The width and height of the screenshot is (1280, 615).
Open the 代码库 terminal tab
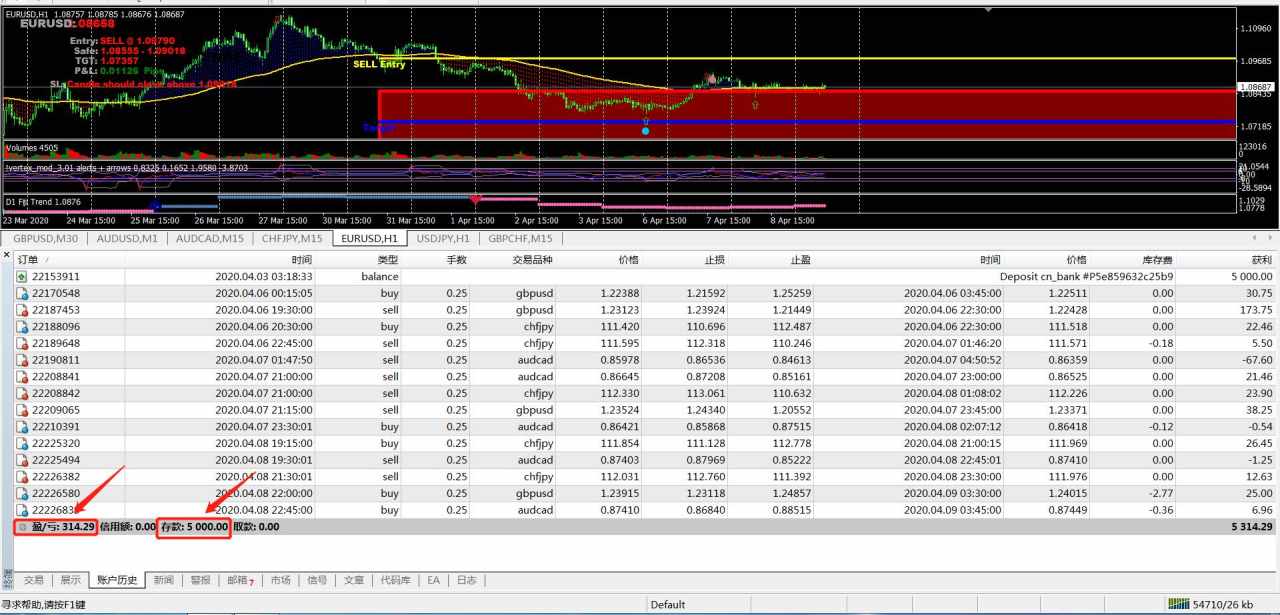tap(396, 580)
